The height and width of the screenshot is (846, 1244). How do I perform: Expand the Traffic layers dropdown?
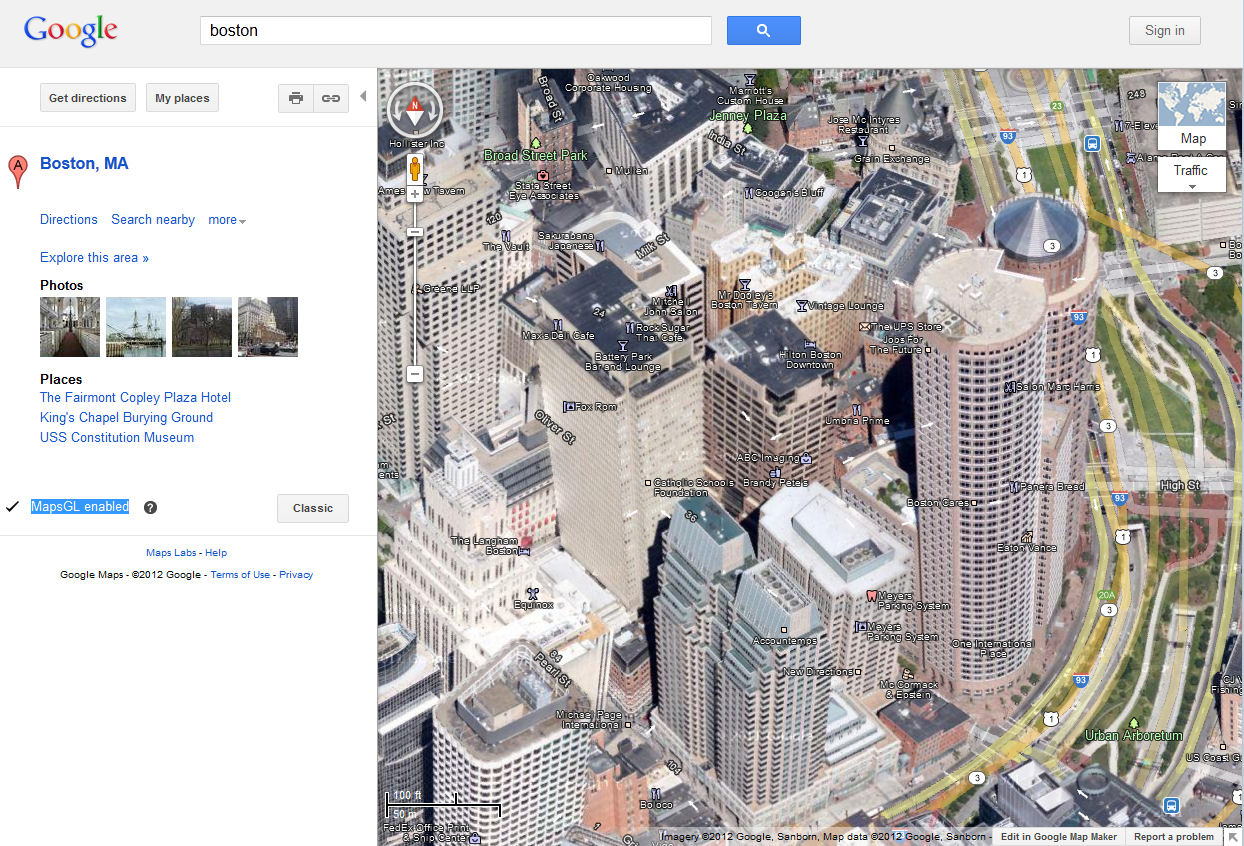pos(1191,176)
